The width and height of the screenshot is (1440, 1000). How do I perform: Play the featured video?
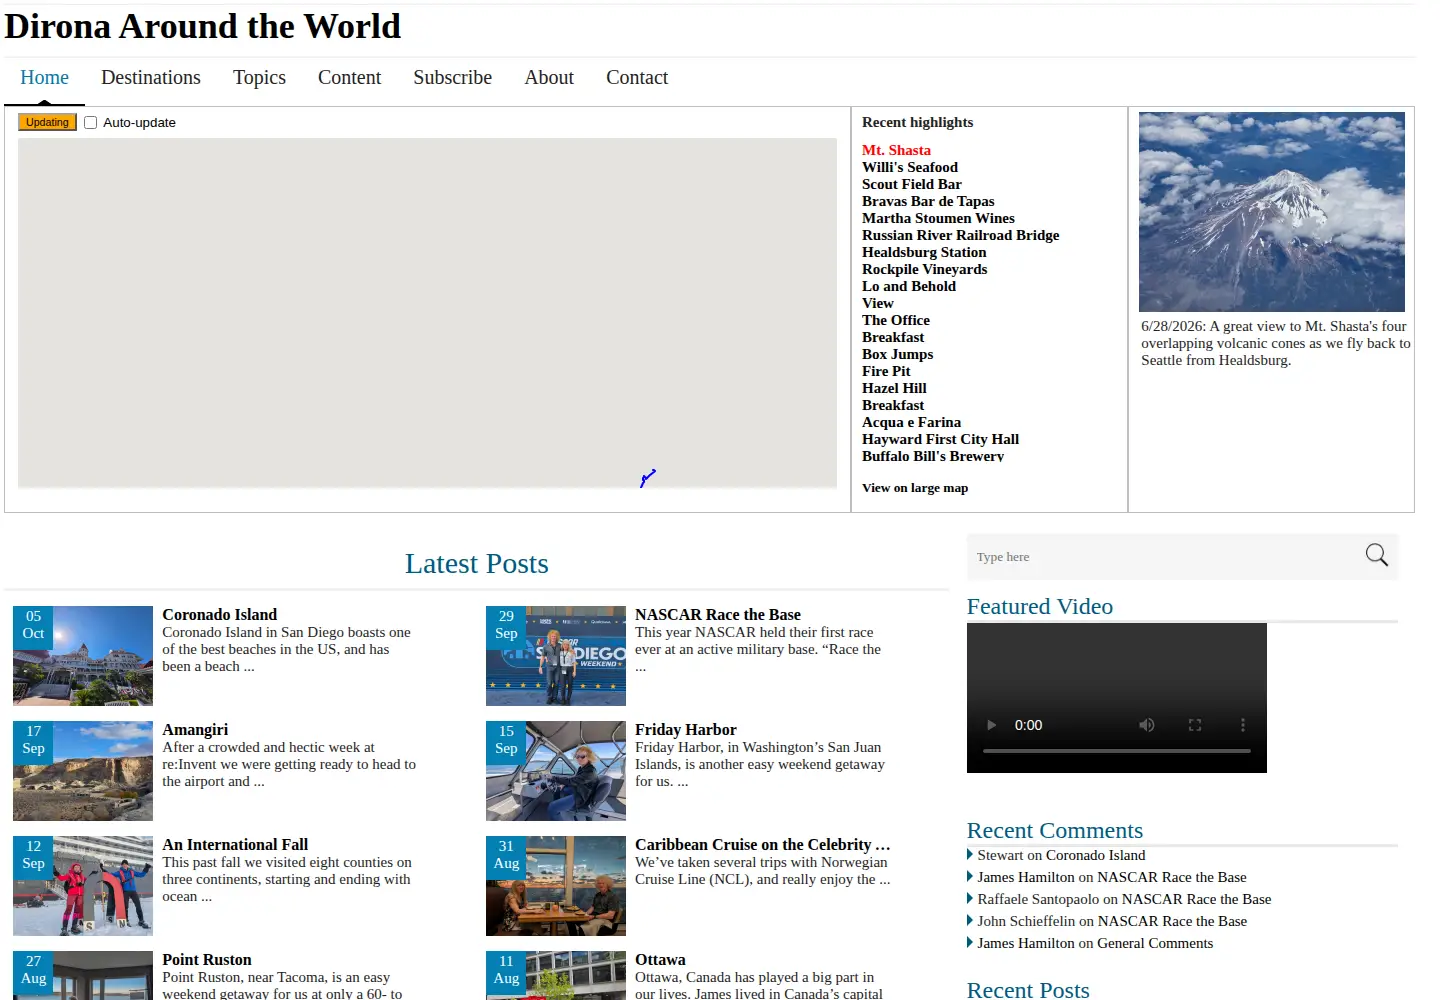992,725
